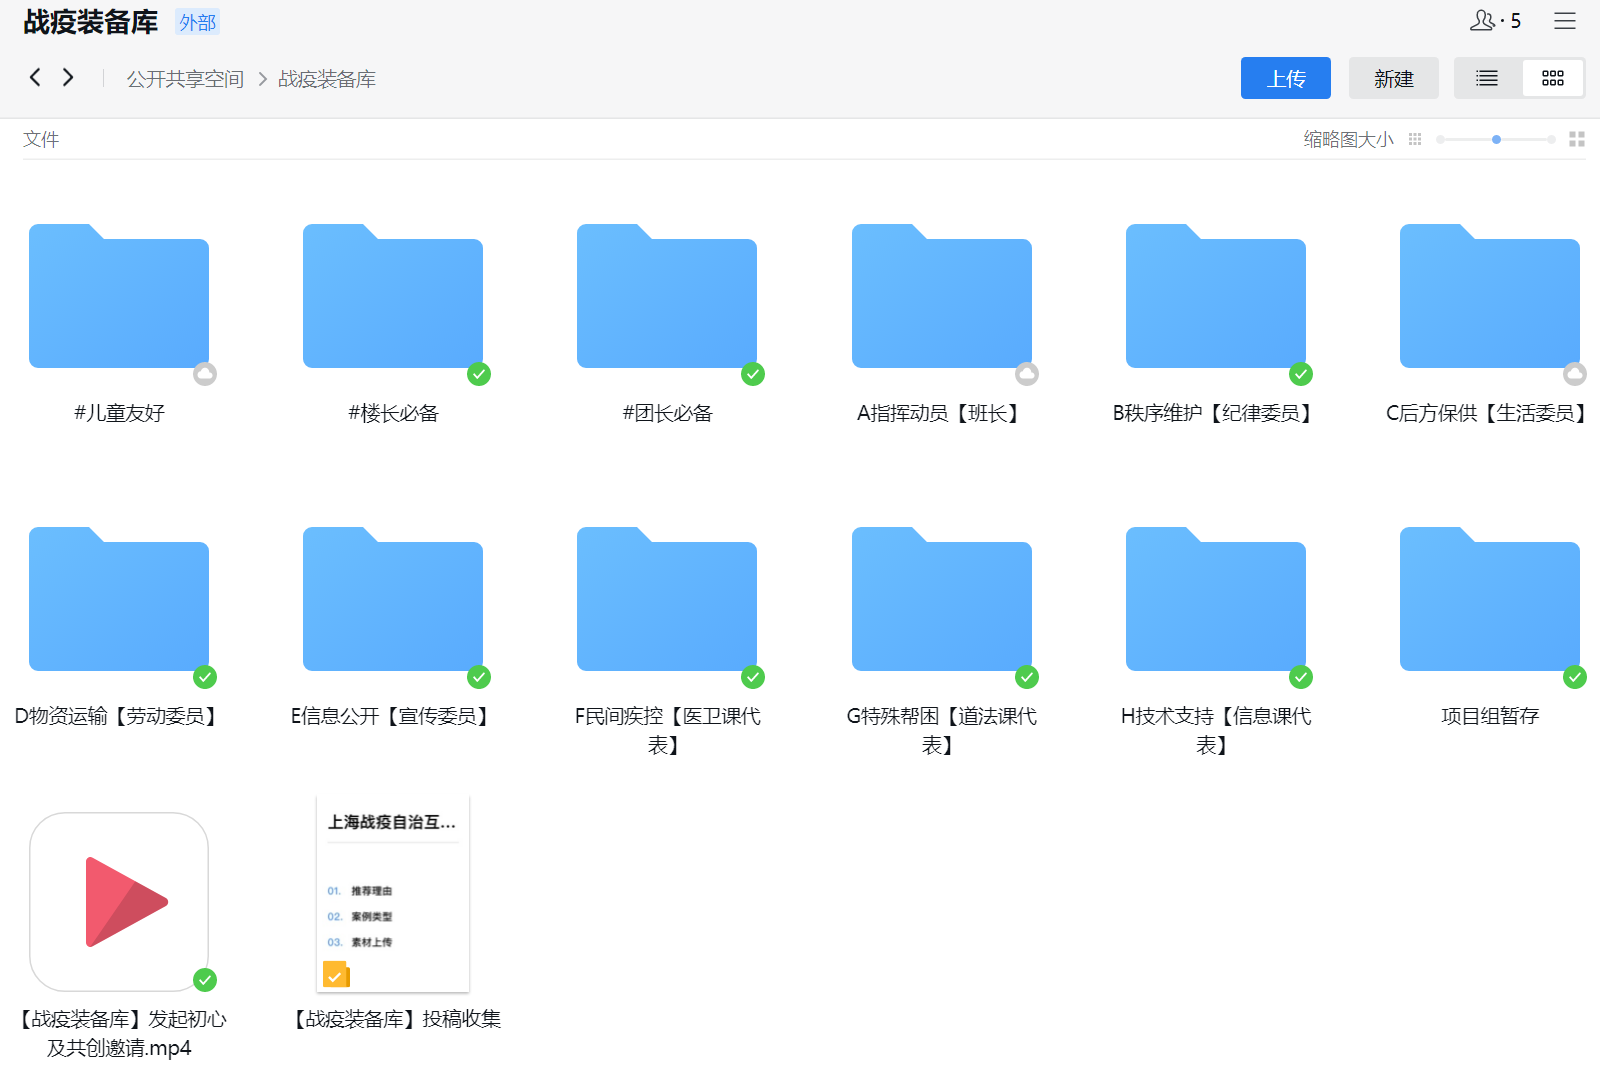Click the cloud badge on C后方保供 folder
The image size is (1600, 1074).
1575,374
